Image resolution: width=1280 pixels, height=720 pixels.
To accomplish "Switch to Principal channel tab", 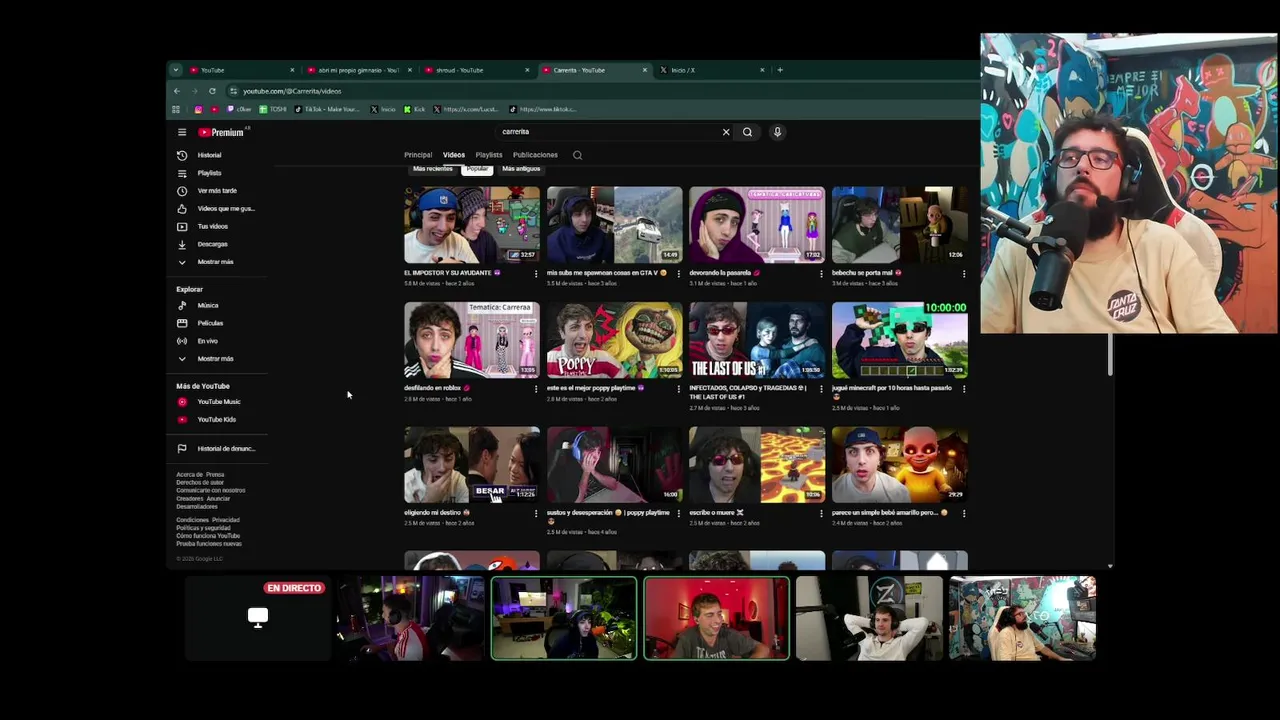I will tap(418, 155).
